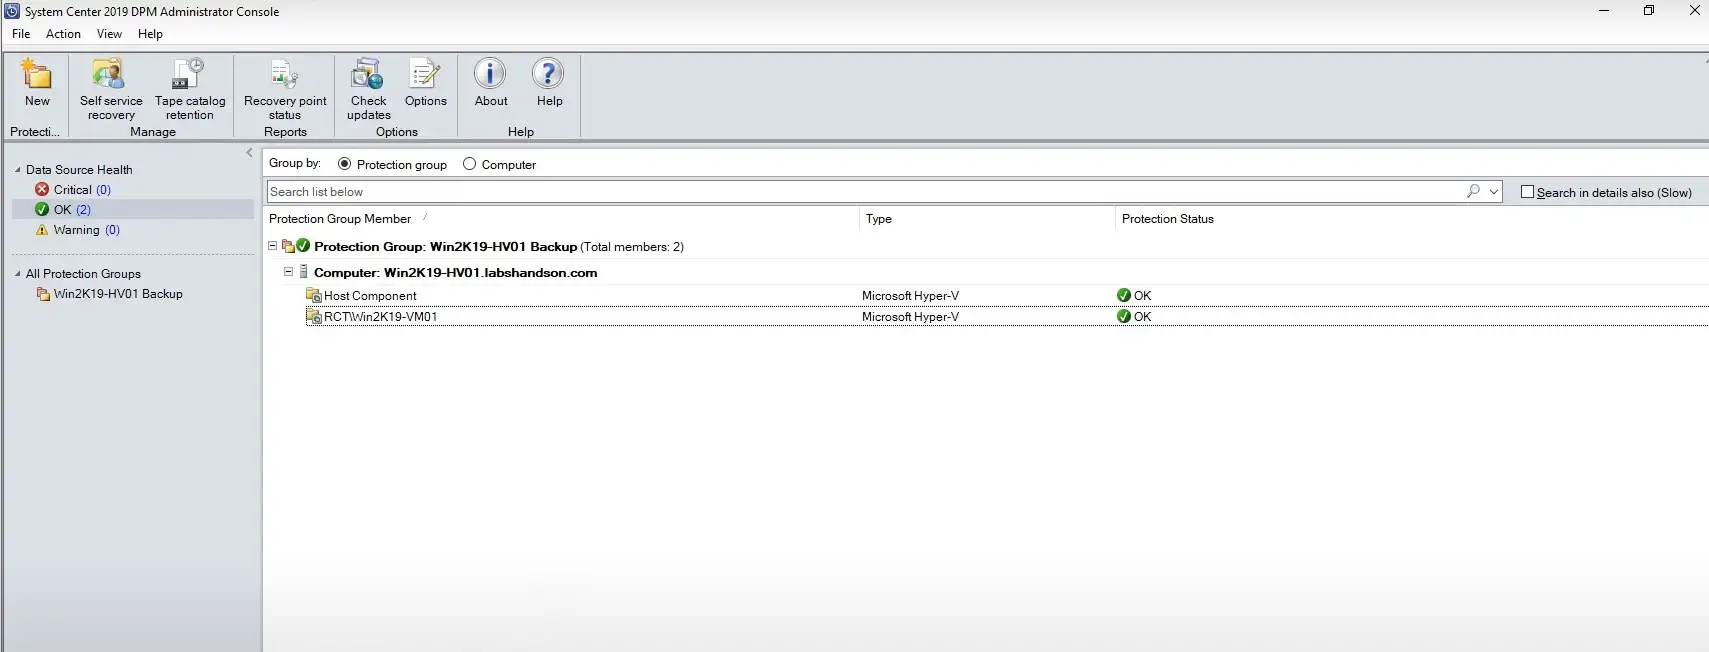Image resolution: width=1709 pixels, height=652 pixels.
Task: Click the green OK icon in RCT\Win2K19-VM01 row
Action: 1124,316
